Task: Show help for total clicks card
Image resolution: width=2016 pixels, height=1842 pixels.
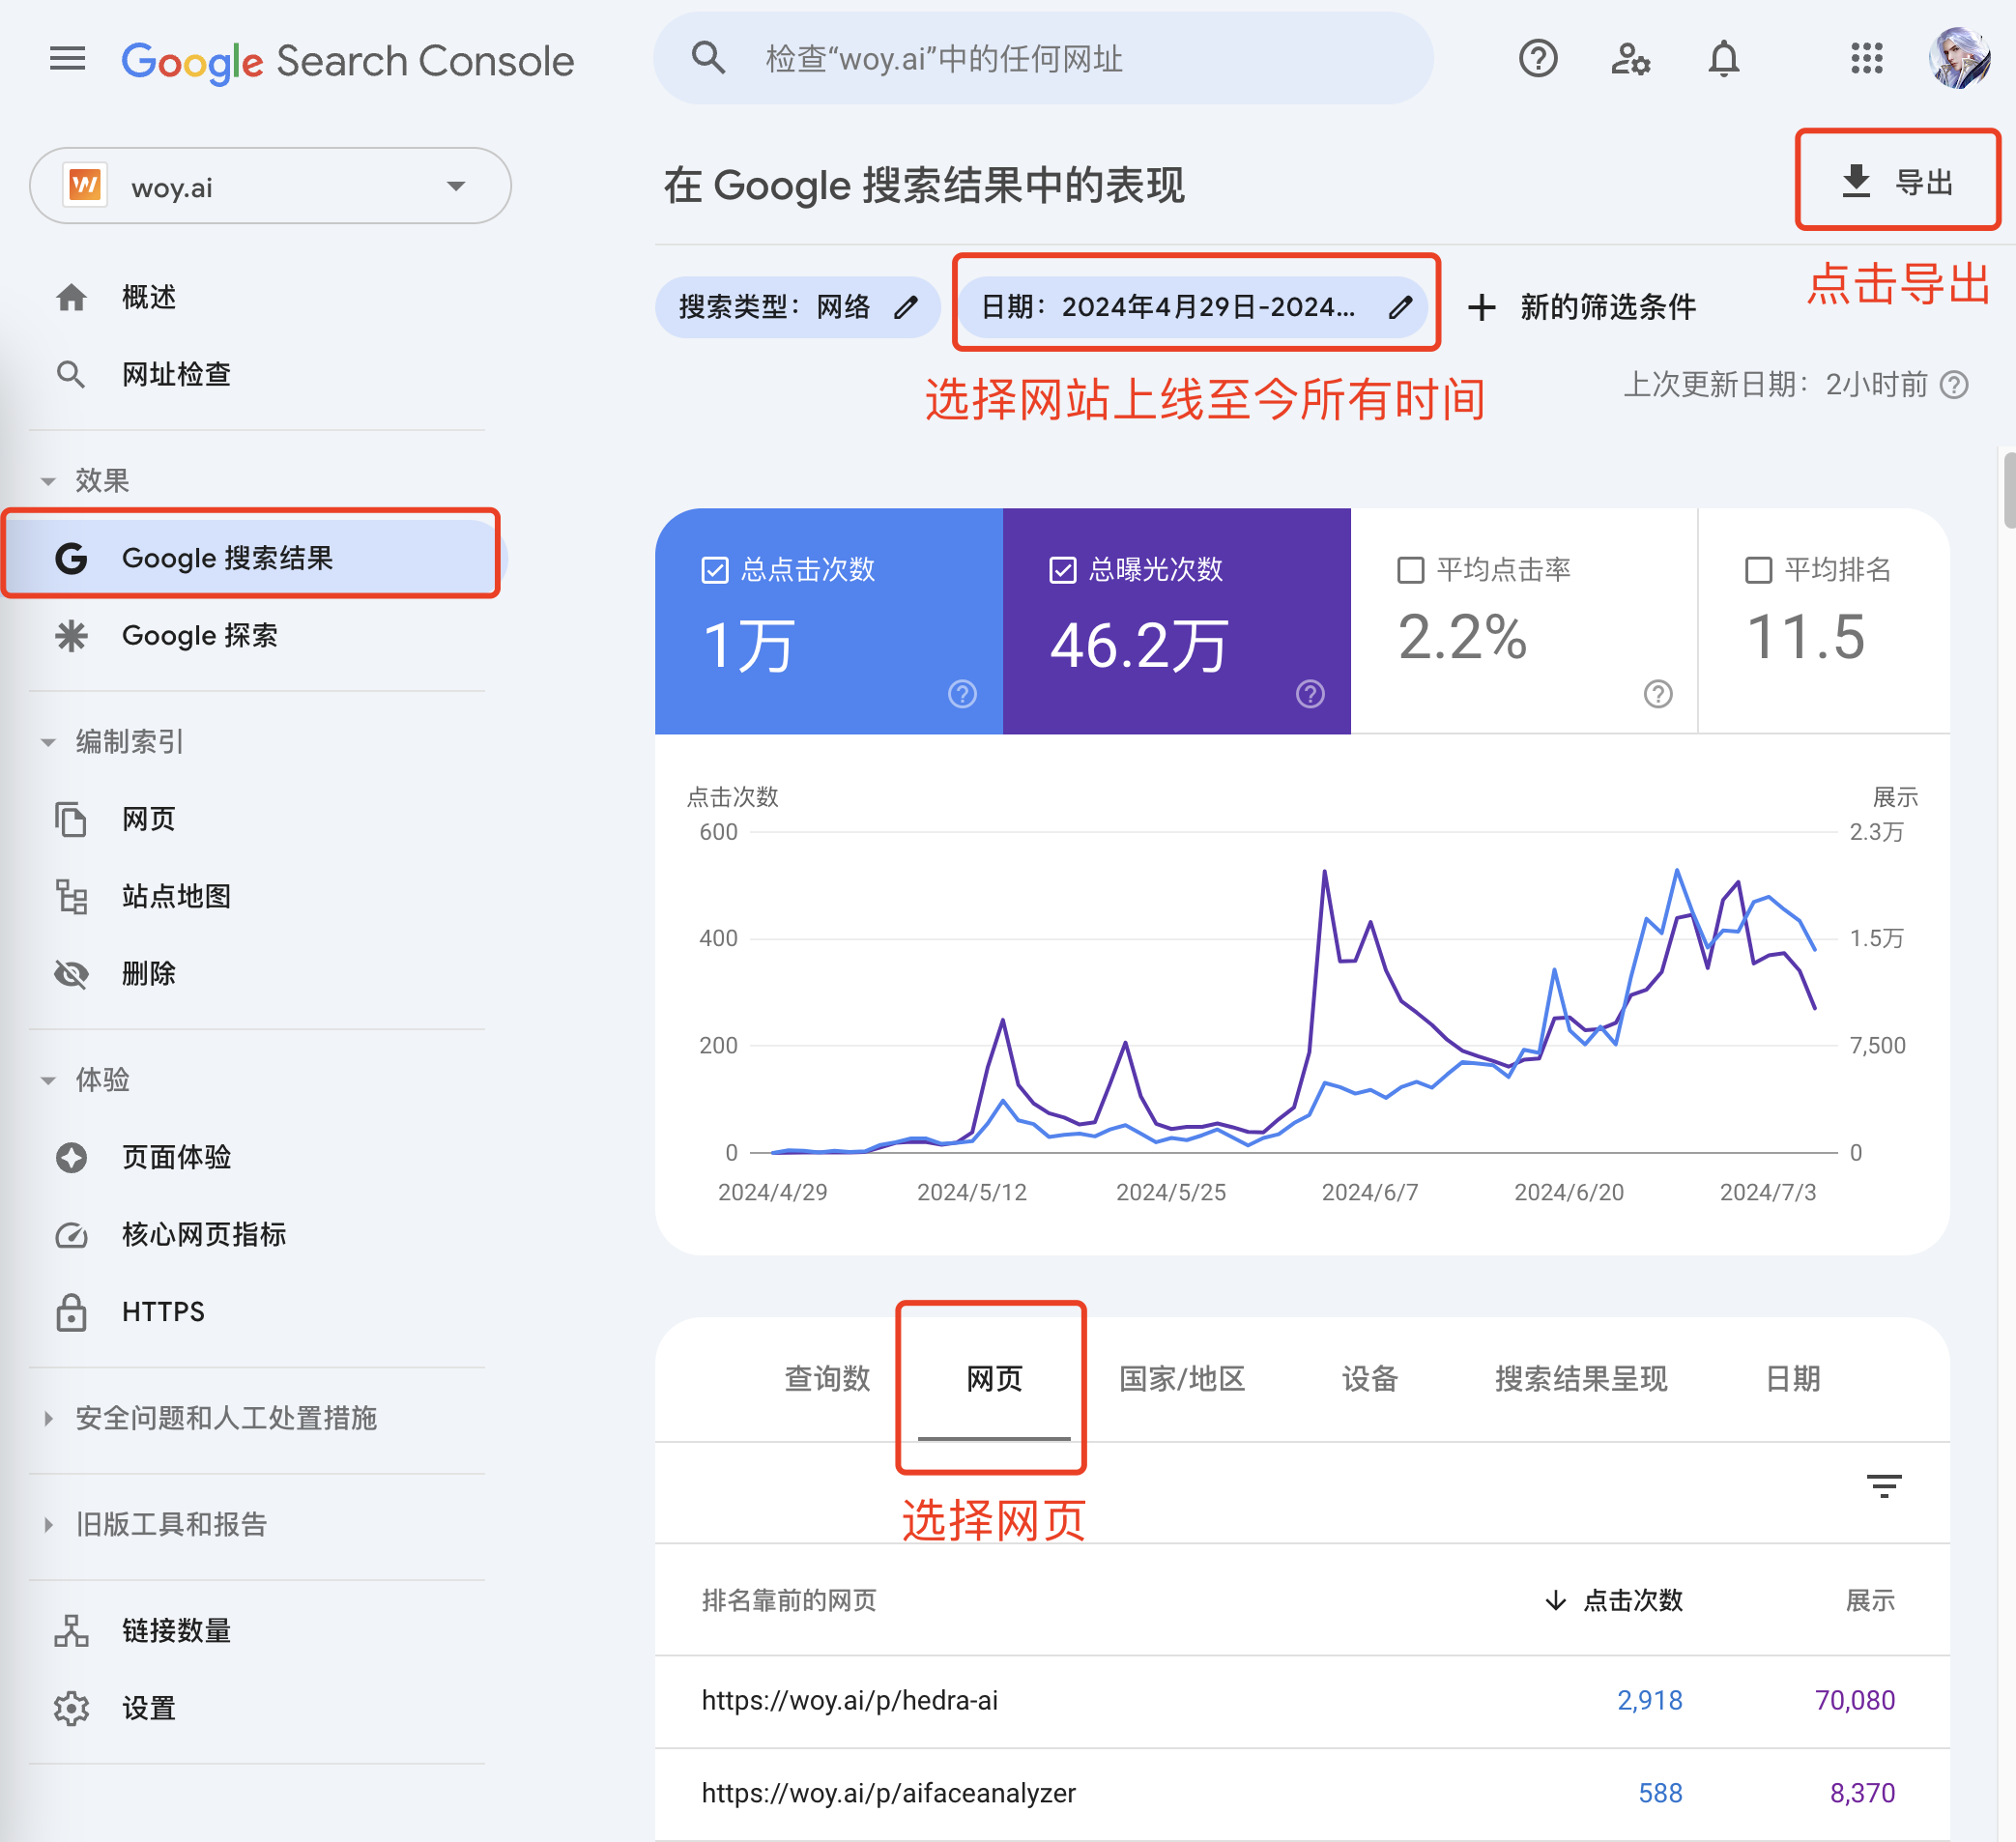Action: click(962, 694)
